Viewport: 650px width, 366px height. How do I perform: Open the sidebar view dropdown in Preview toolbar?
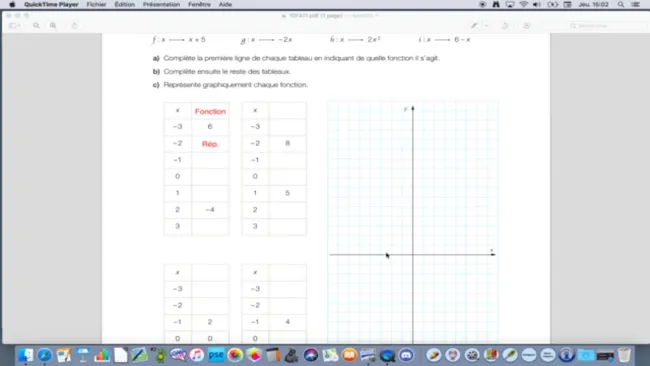(15, 26)
